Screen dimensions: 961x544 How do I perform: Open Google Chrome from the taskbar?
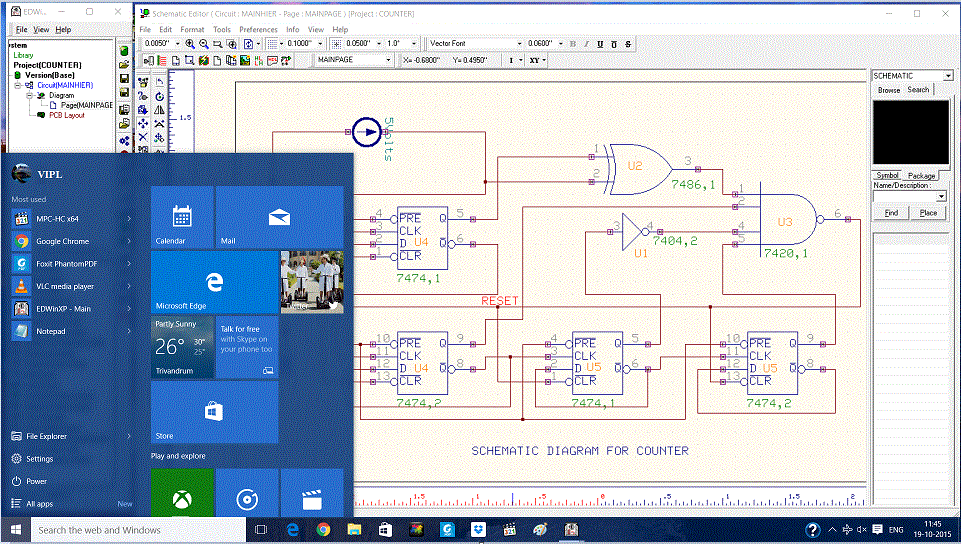(323, 530)
